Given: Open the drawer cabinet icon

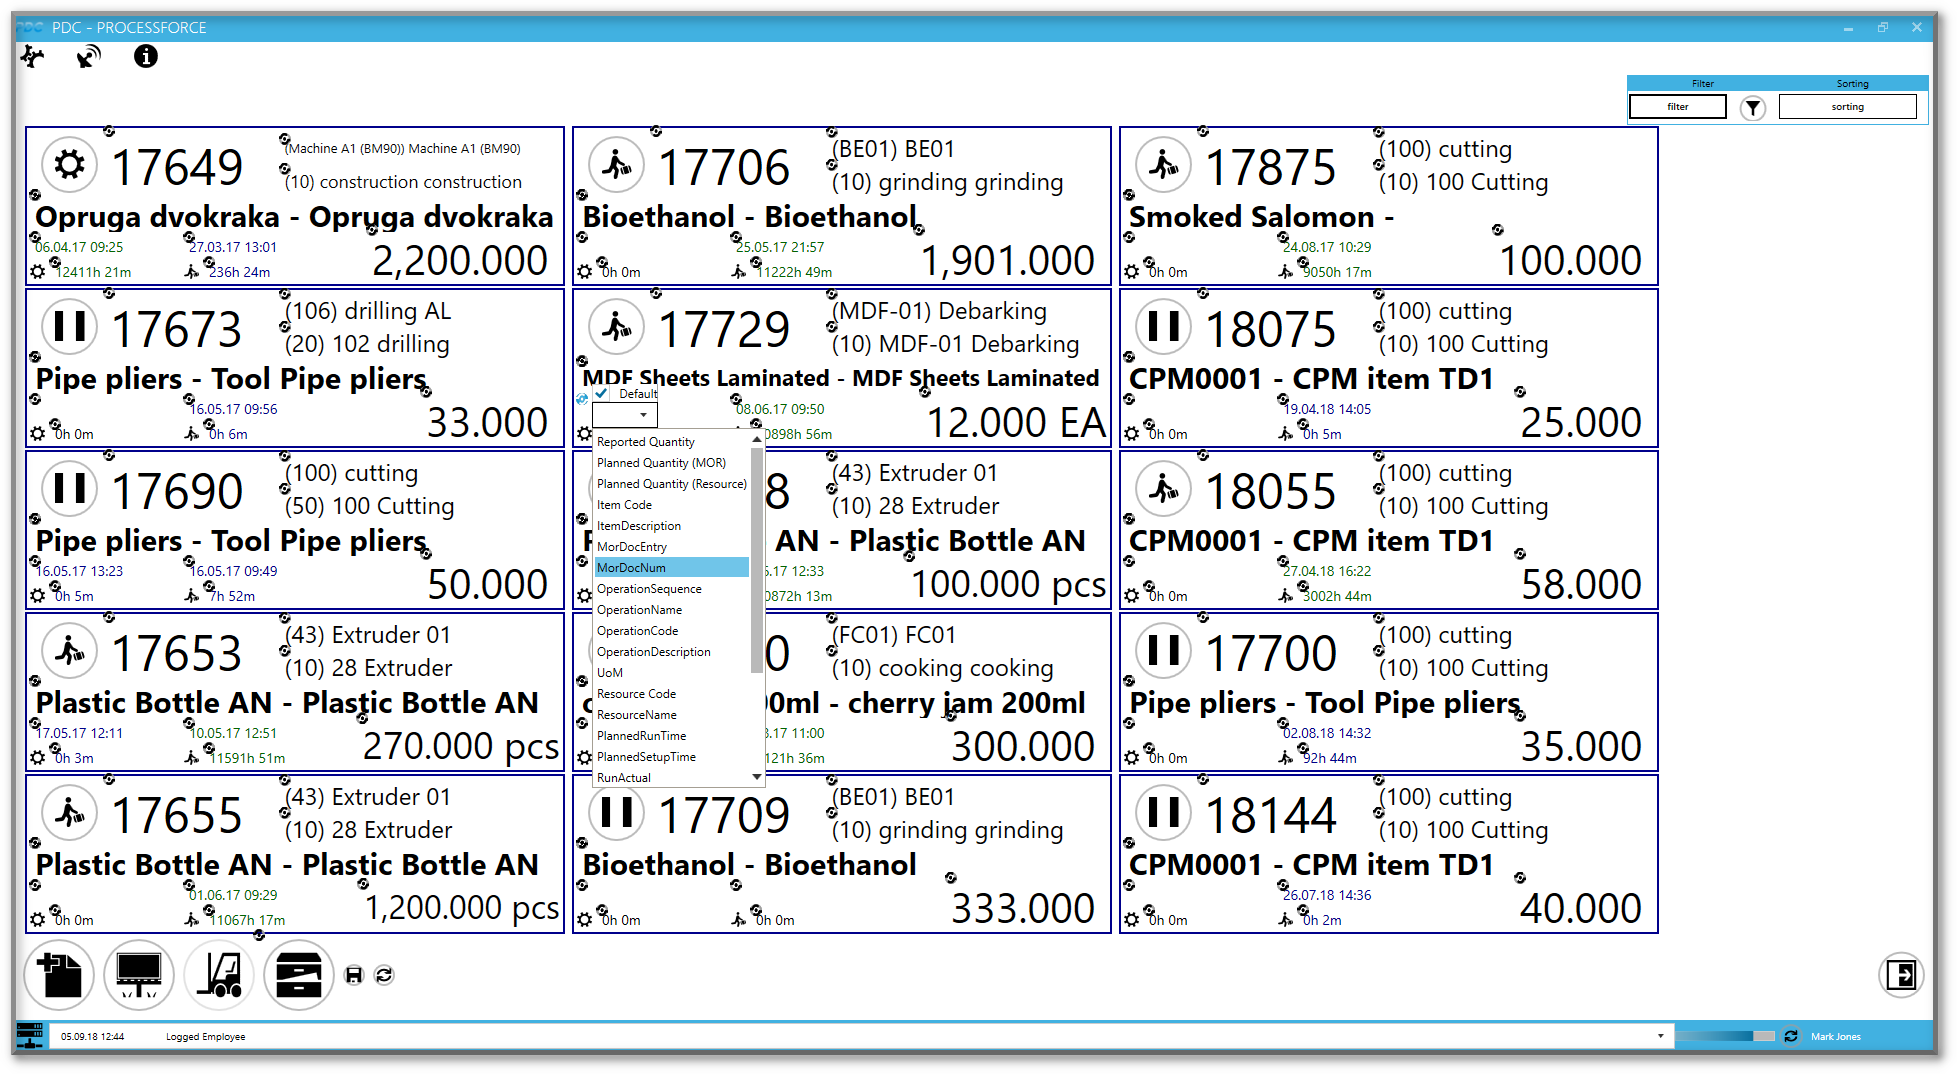Looking at the screenshot, I should pyautogui.click(x=299, y=975).
